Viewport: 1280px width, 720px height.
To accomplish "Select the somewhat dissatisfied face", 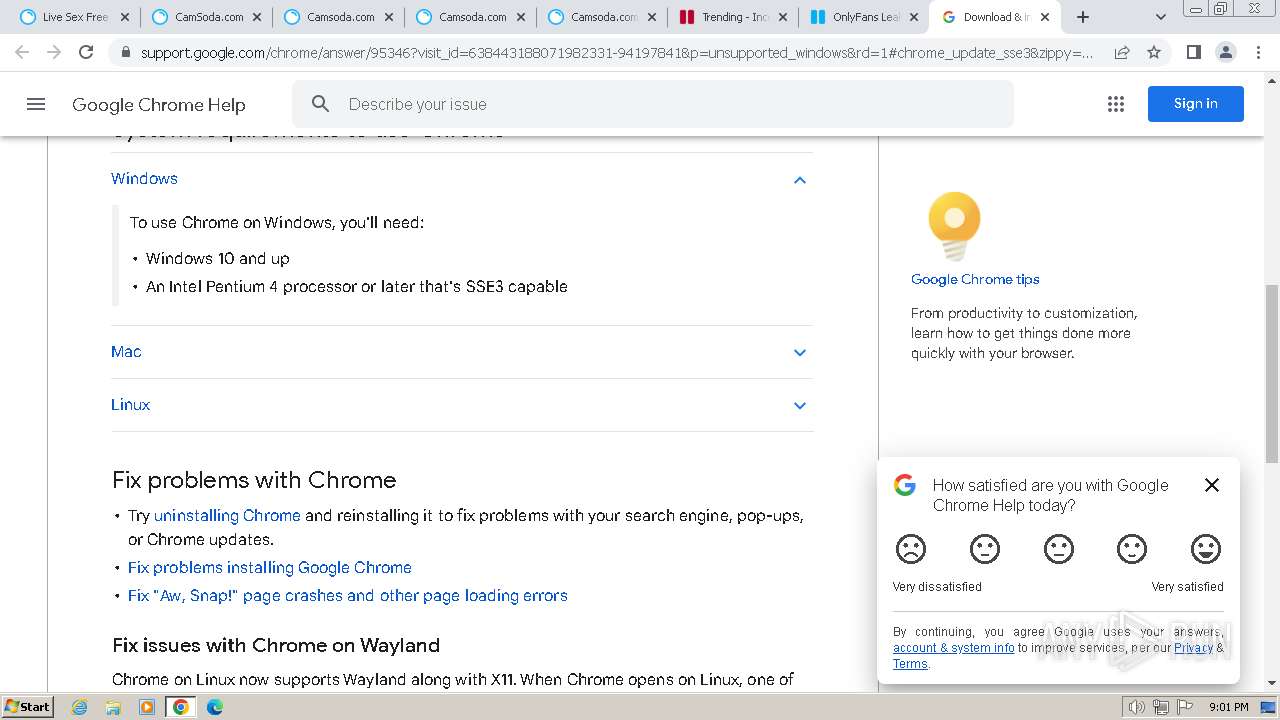I will 985,549.
